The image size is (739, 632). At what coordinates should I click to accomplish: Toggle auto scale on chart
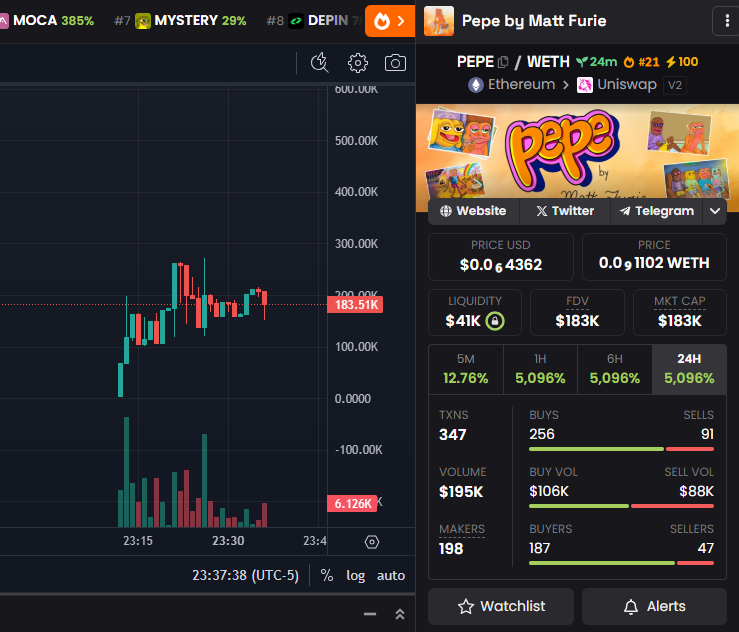391,575
